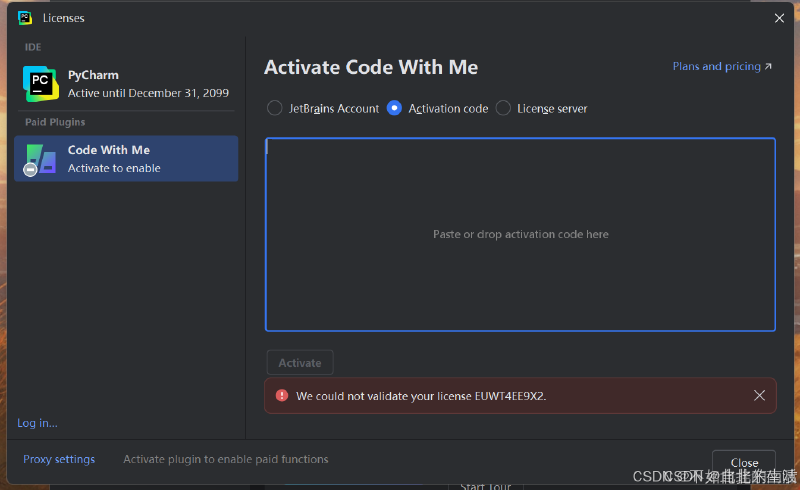Focus the activation code text area

520,234
